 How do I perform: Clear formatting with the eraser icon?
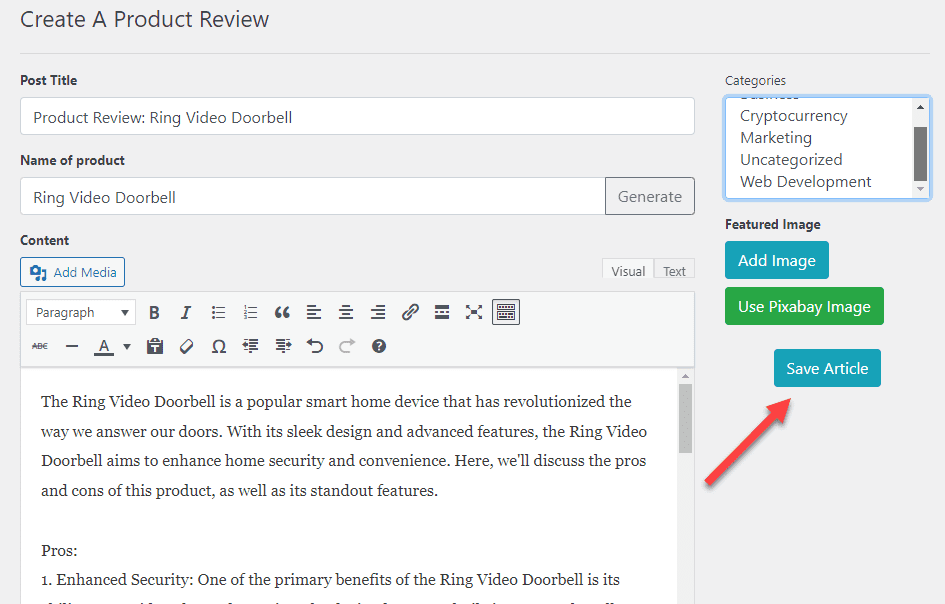pyautogui.click(x=187, y=346)
